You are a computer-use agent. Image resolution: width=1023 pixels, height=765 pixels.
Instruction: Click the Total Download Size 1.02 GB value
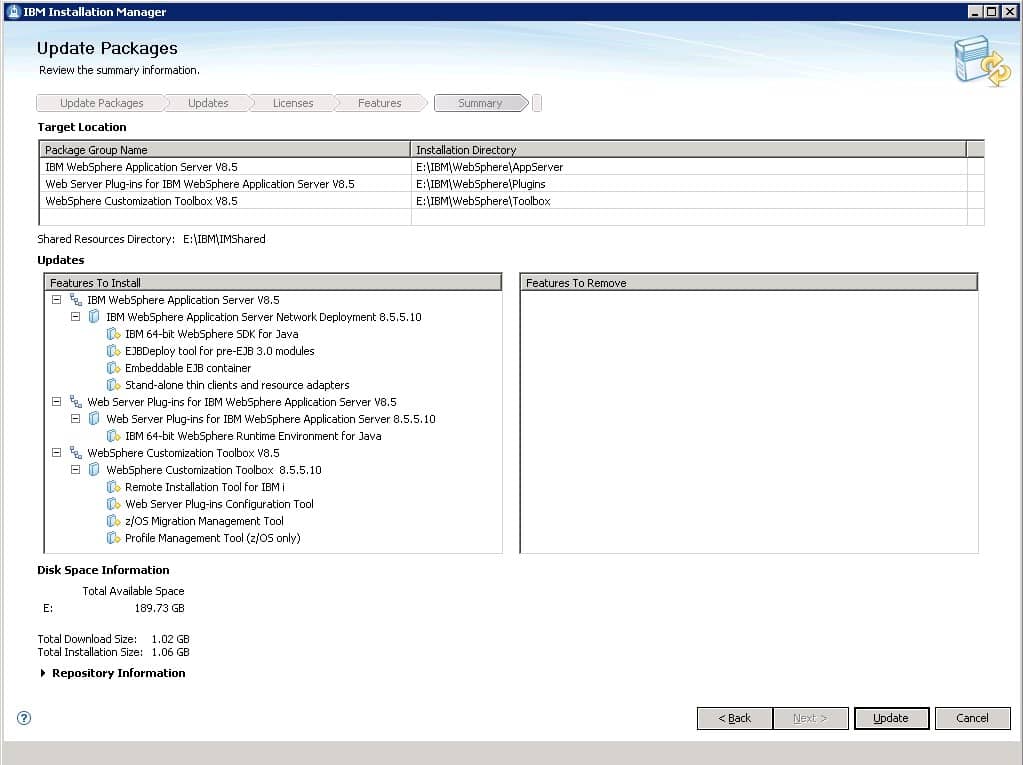click(170, 639)
